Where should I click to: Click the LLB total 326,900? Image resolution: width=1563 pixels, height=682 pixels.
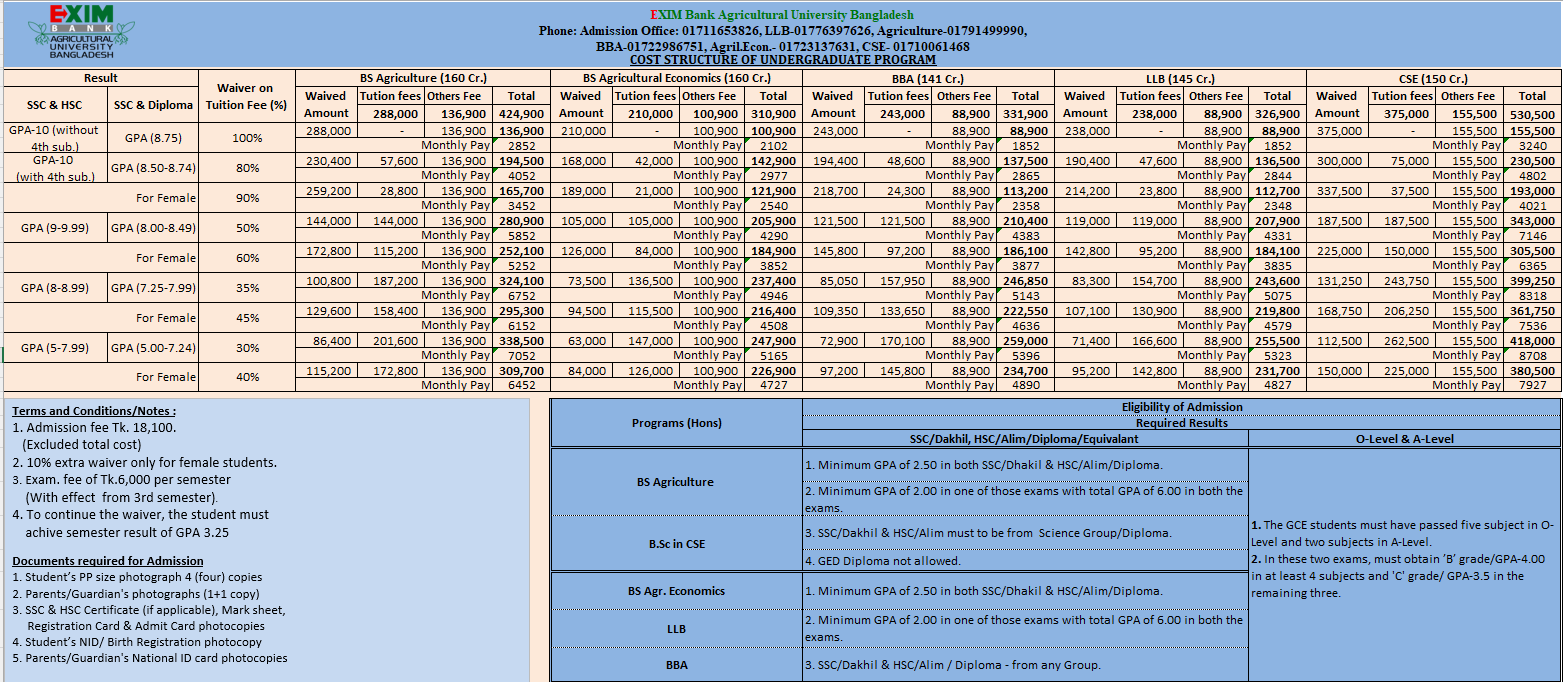coord(1277,114)
